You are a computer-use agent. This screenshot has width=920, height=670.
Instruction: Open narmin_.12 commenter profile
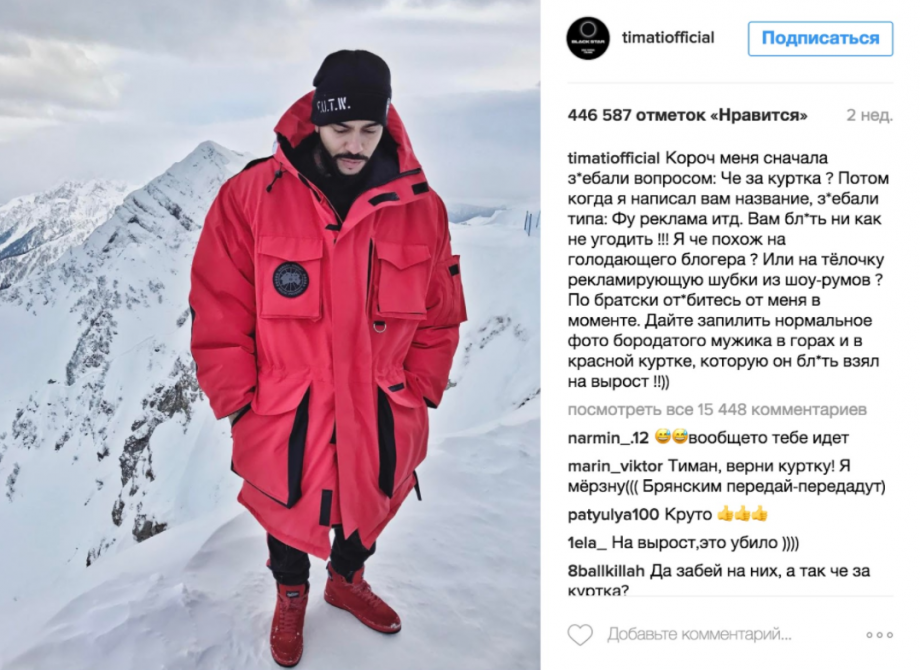point(608,438)
